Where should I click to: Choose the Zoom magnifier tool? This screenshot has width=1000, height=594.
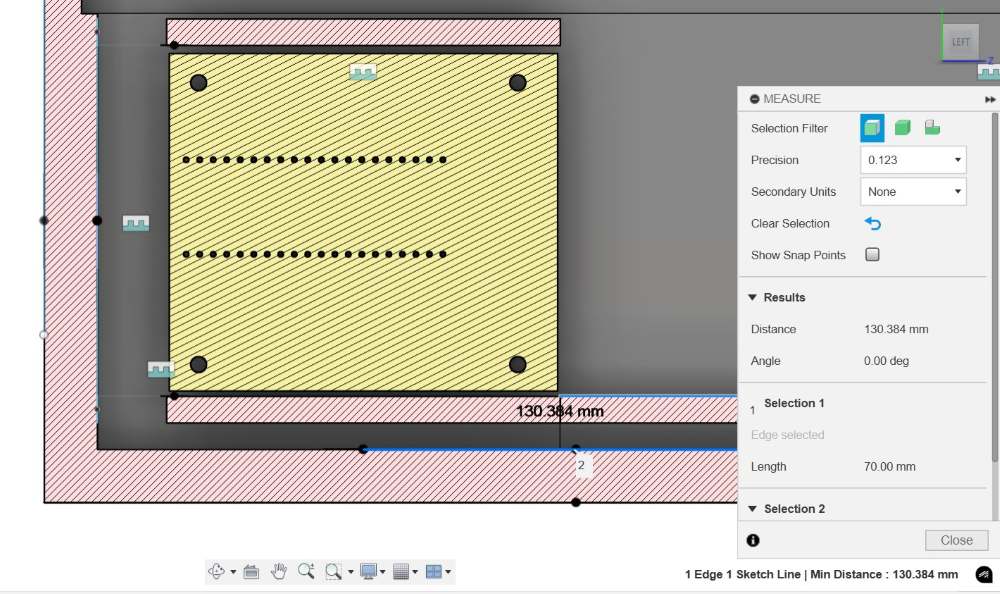pos(305,571)
